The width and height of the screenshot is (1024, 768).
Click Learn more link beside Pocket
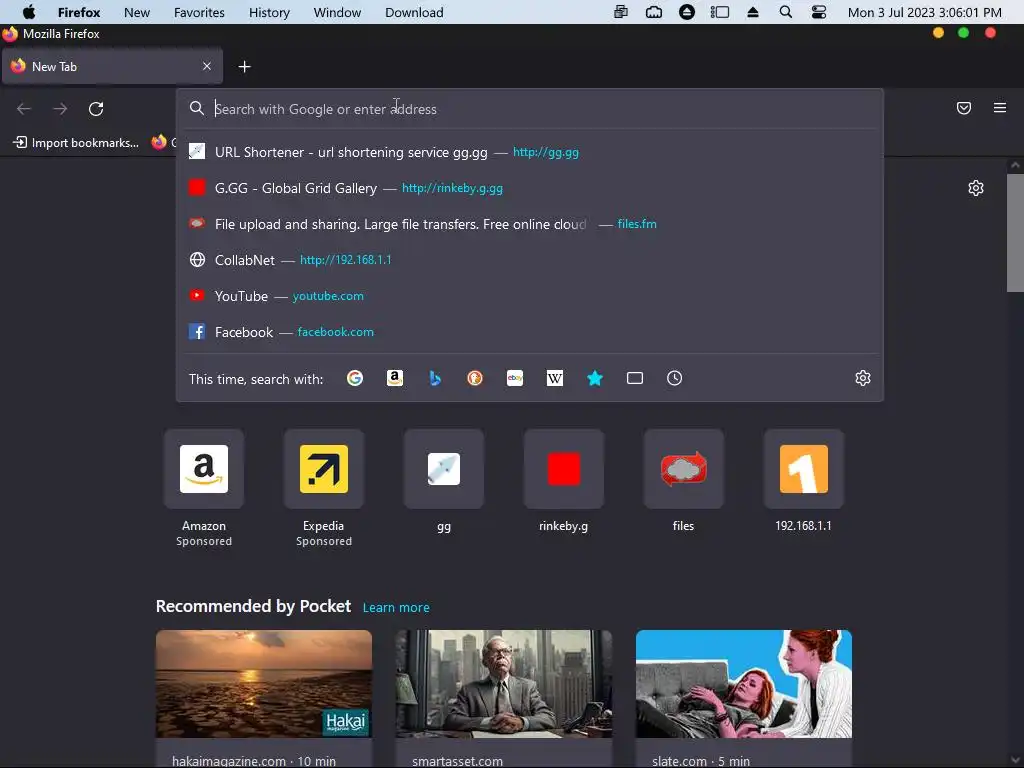tap(396, 607)
